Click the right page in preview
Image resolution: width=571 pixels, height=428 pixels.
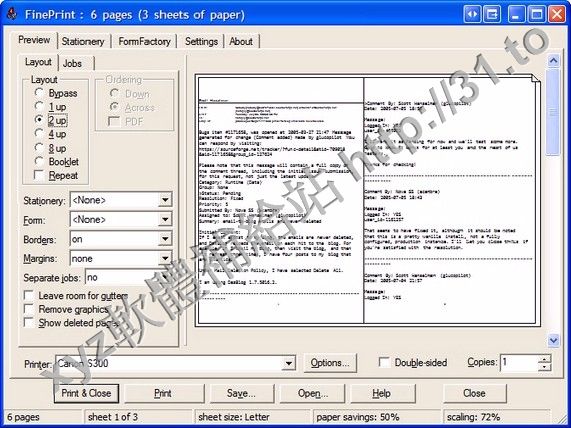pyautogui.click(x=450, y=200)
